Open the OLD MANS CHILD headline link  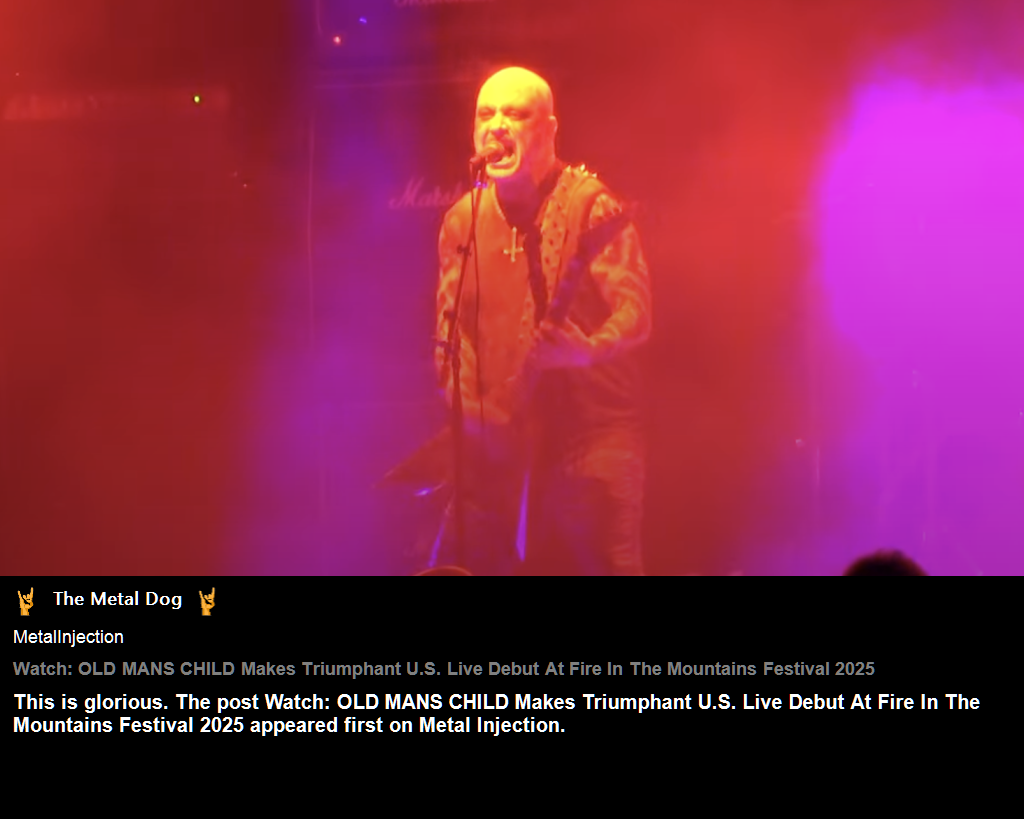pos(443,669)
